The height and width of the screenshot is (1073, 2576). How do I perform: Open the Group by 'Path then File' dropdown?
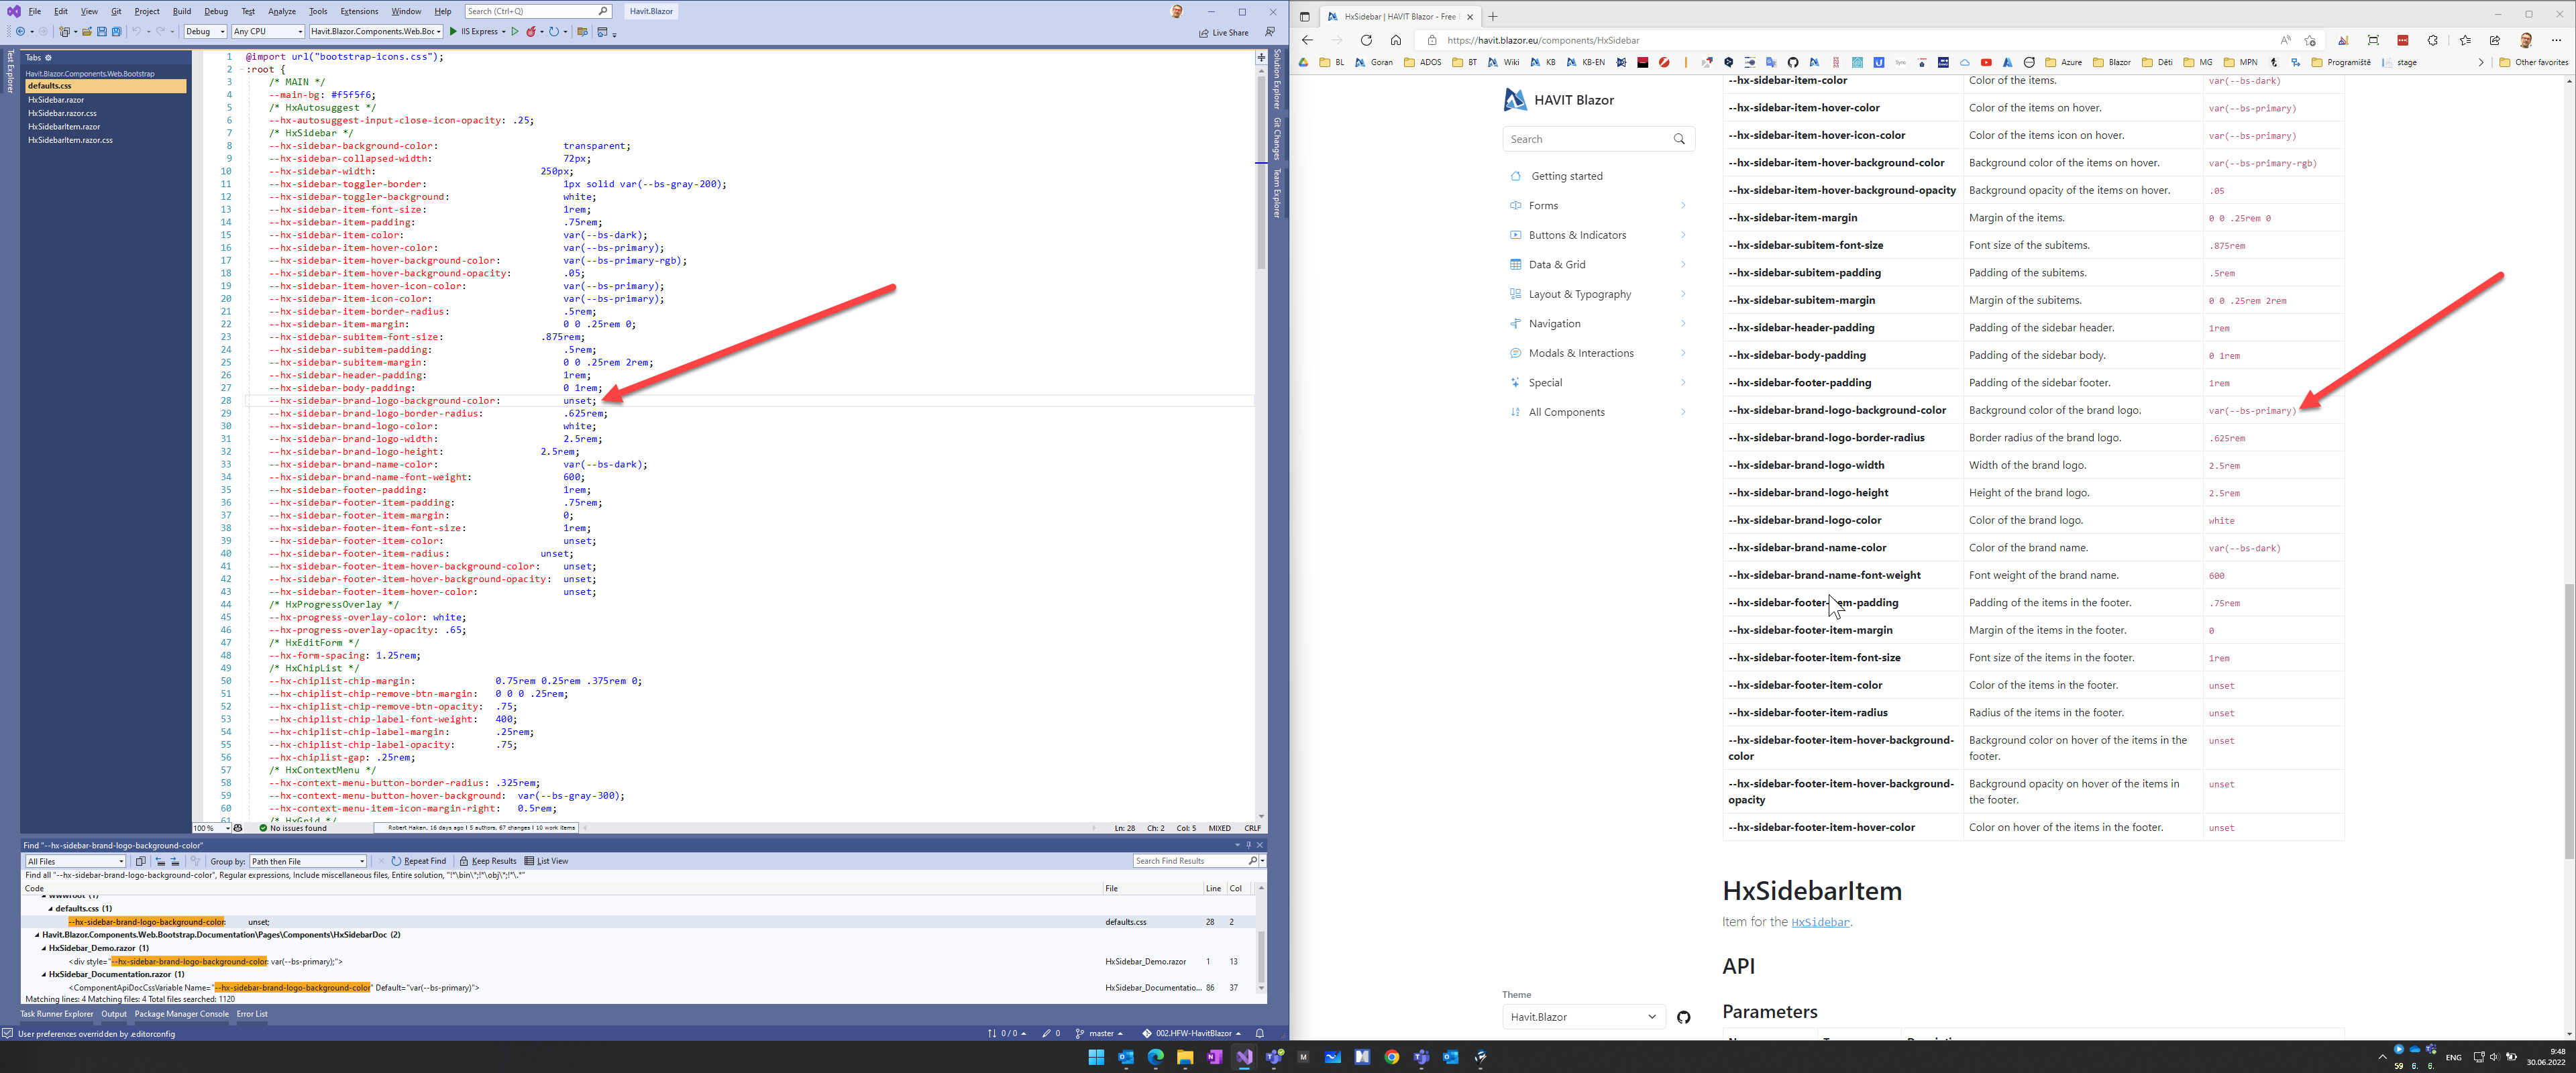coord(308,861)
